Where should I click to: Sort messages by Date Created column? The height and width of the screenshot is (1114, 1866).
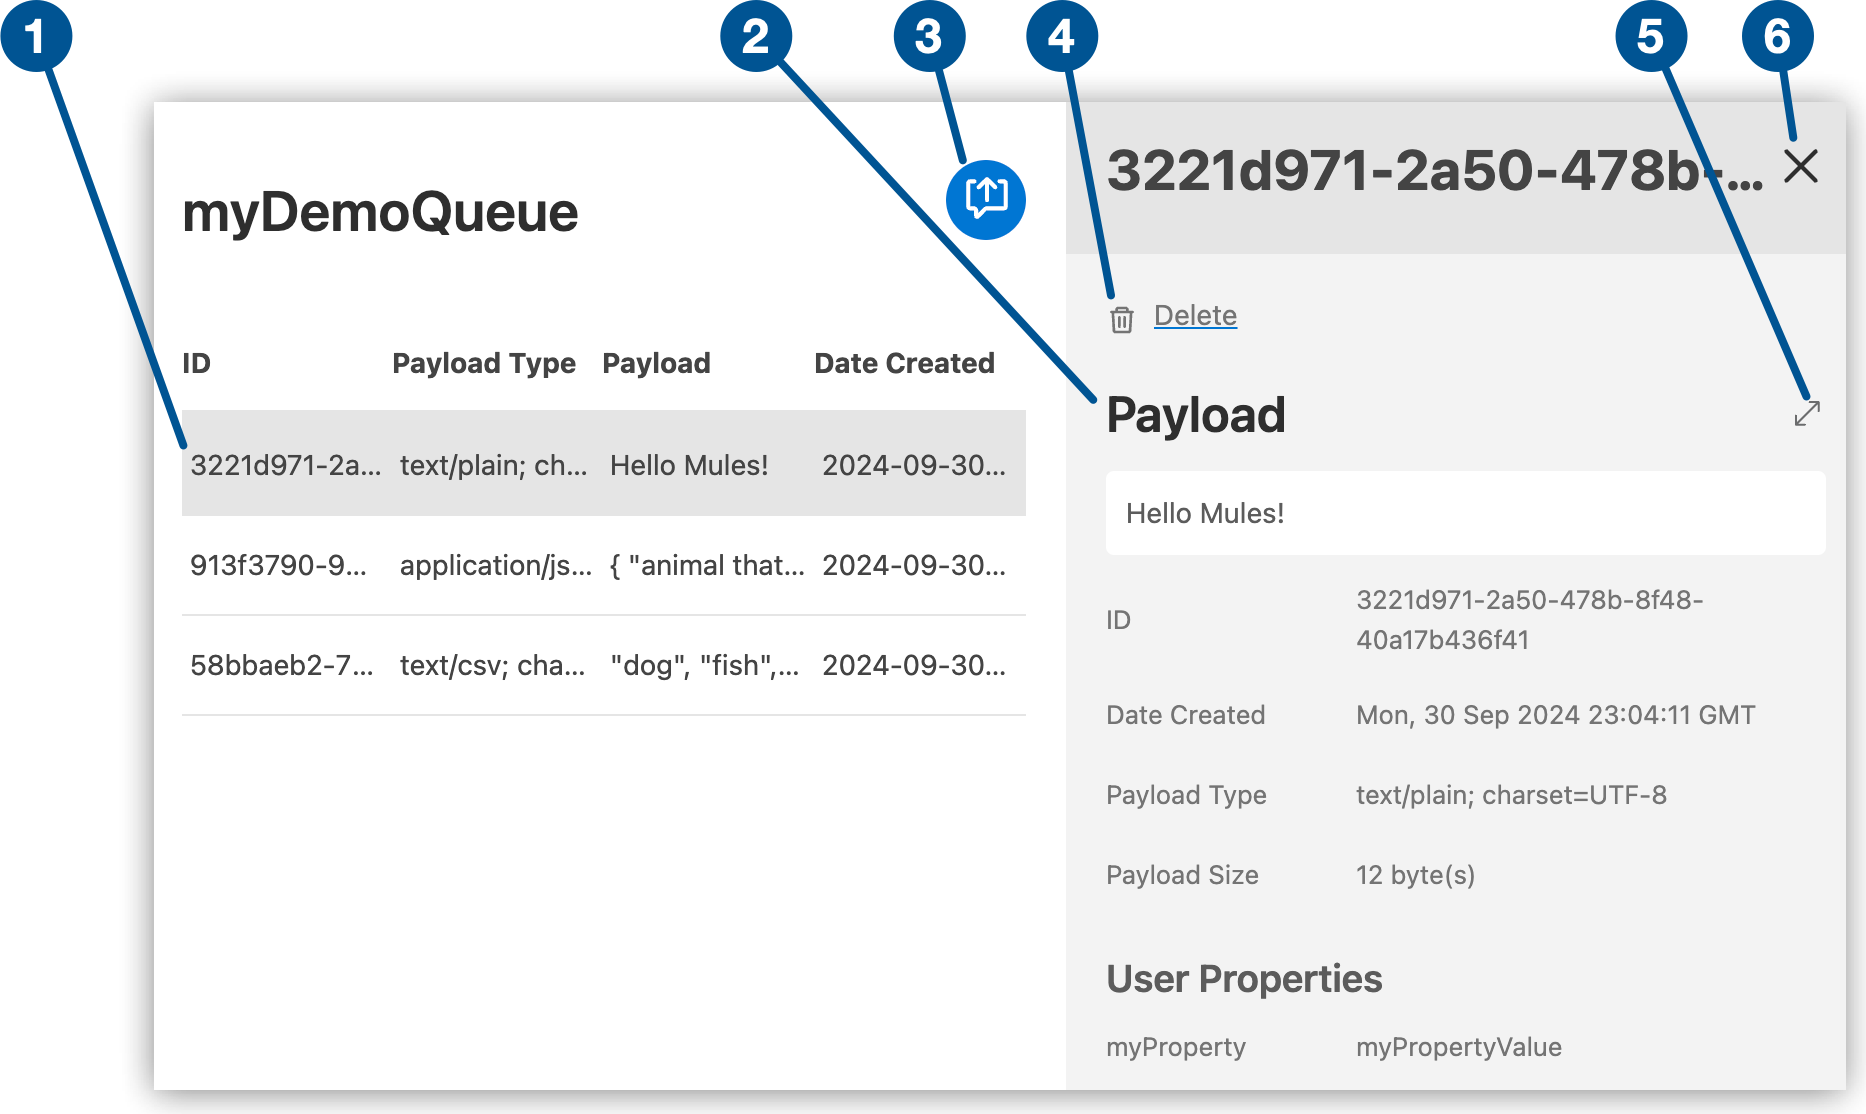coord(904,363)
